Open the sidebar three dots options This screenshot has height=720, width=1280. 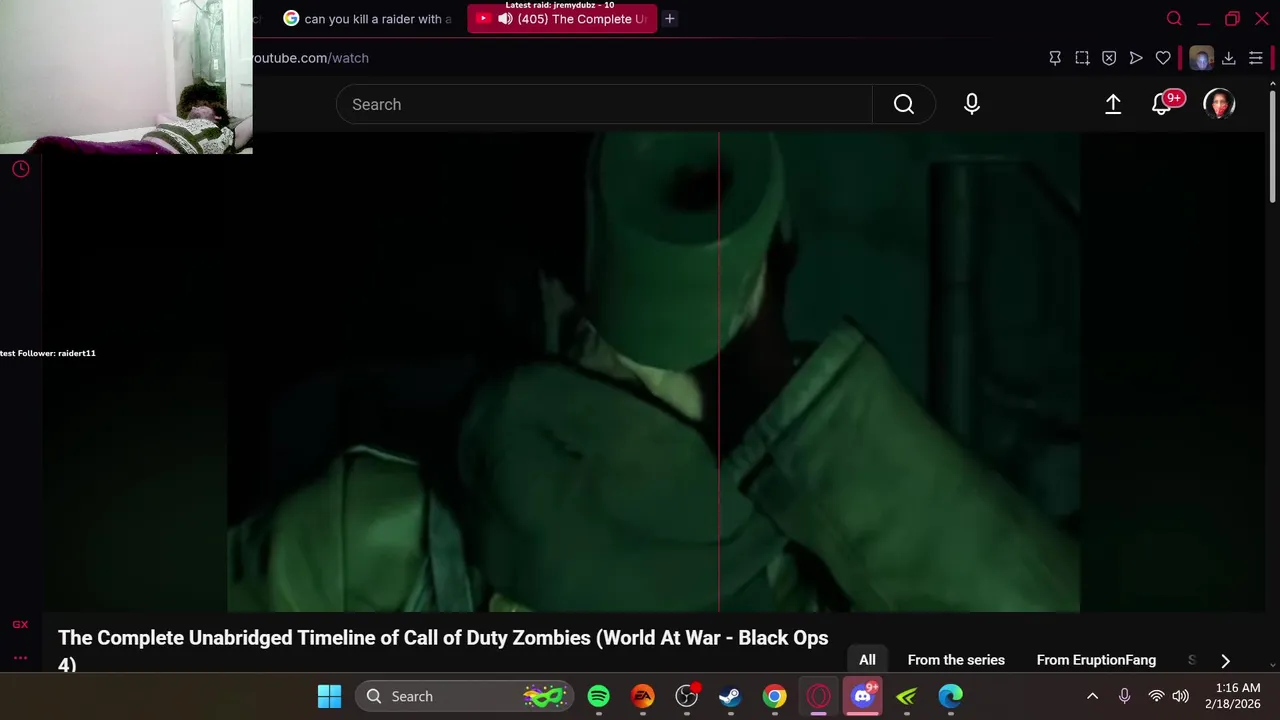point(20,657)
